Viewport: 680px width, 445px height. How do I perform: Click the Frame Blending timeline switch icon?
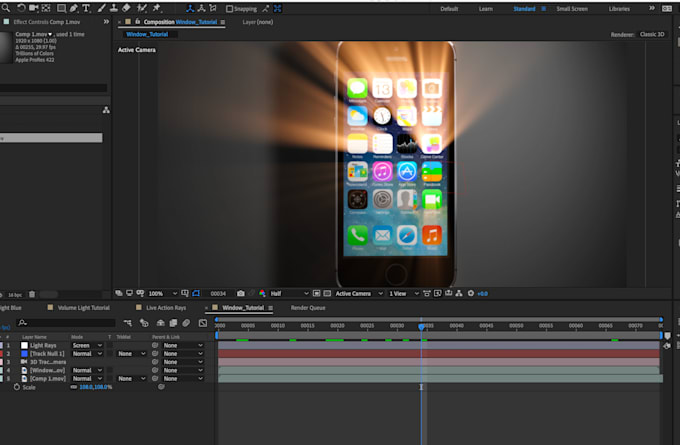(173, 323)
